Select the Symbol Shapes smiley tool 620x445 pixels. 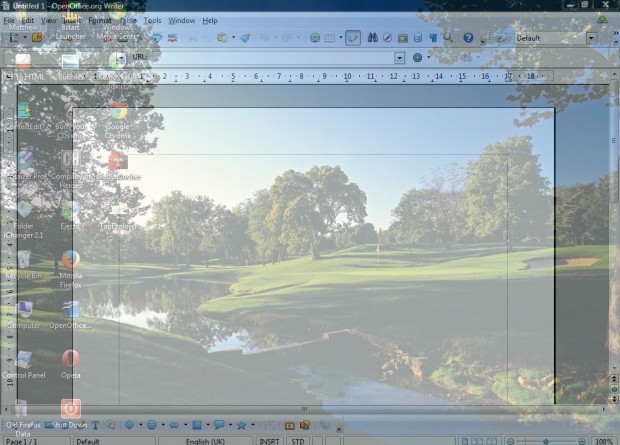tap(152, 425)
